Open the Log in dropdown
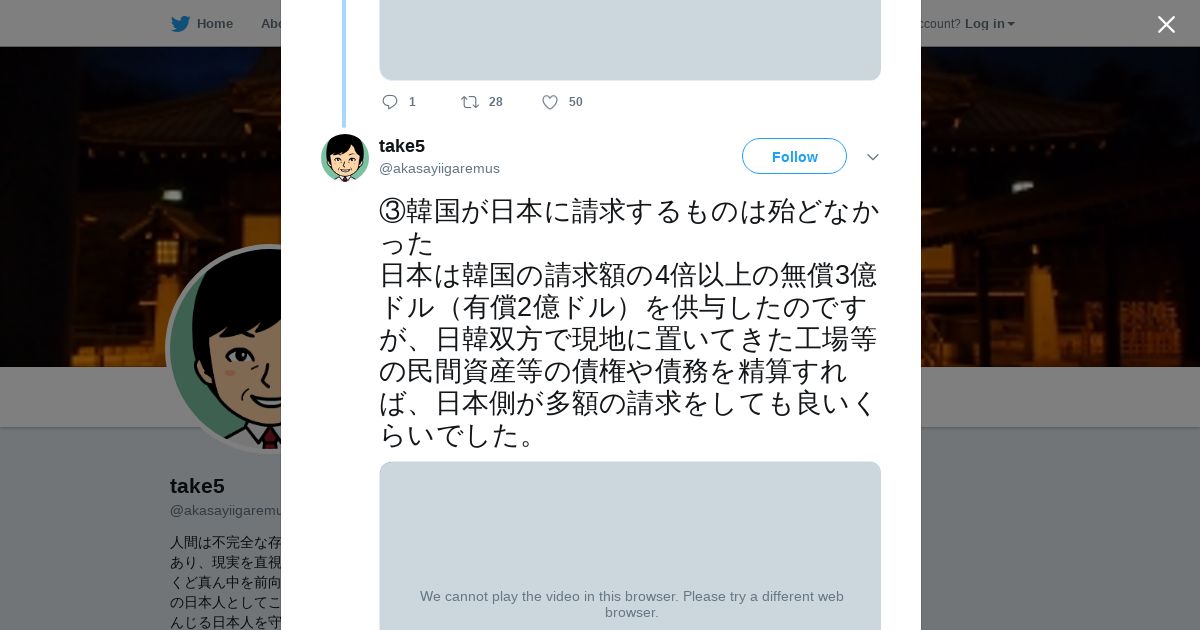This screenshot has width=1200, height=630. pos(989,24)
